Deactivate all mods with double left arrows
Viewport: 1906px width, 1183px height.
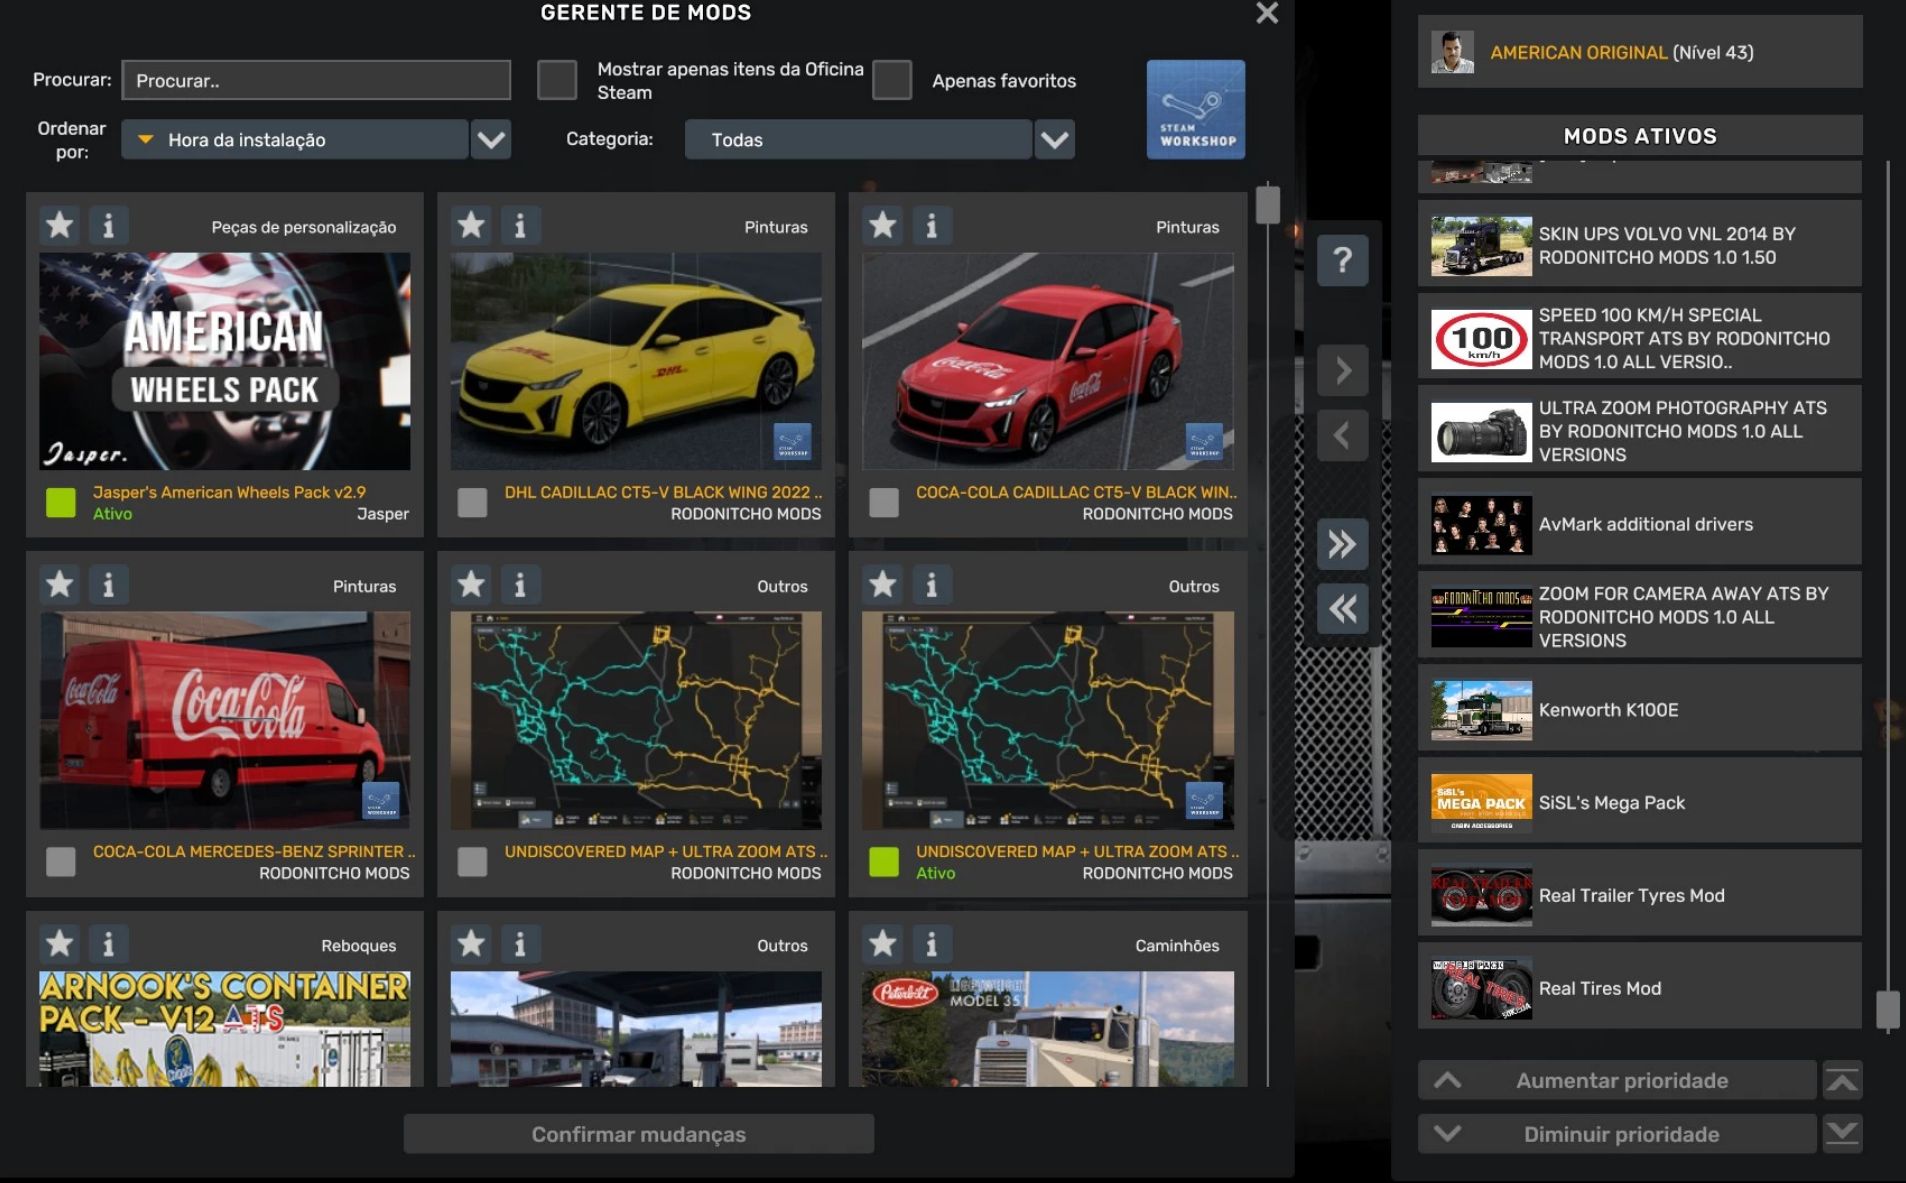pos(1342,608)
